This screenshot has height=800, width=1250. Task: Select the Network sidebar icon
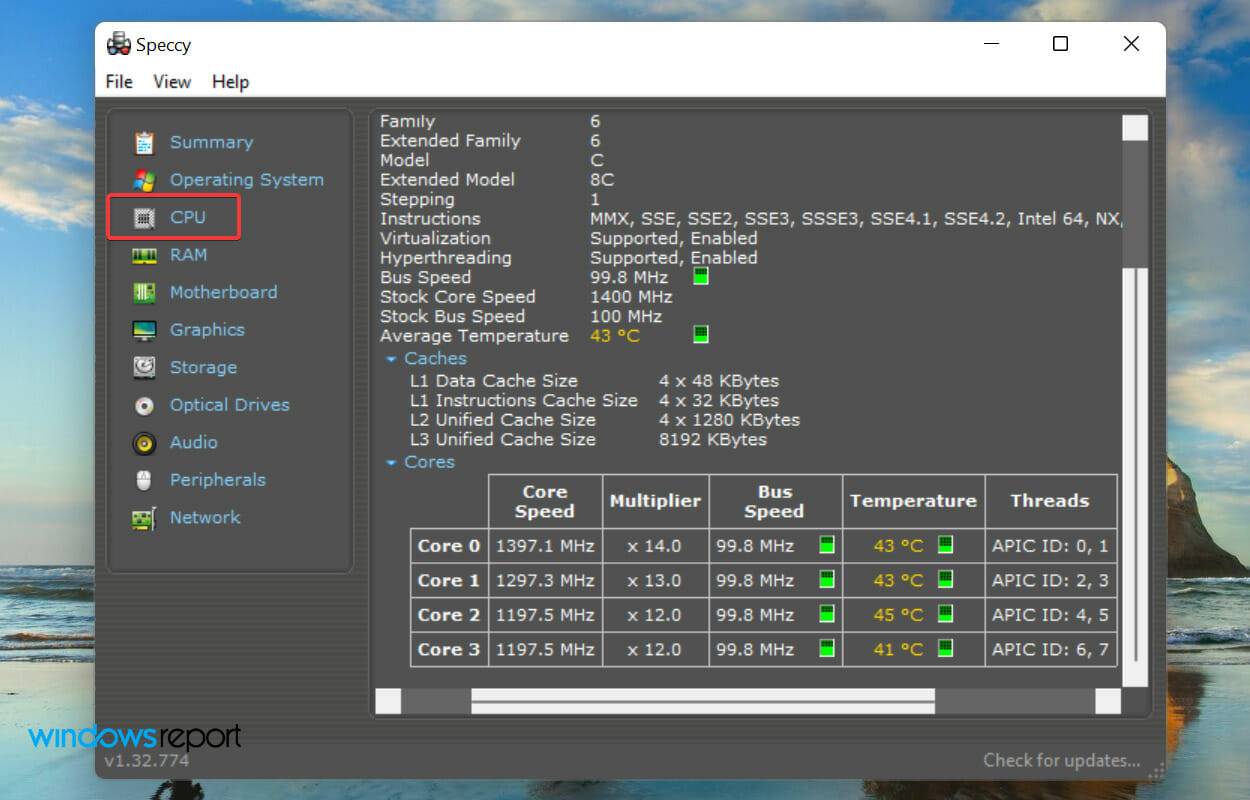143,518
